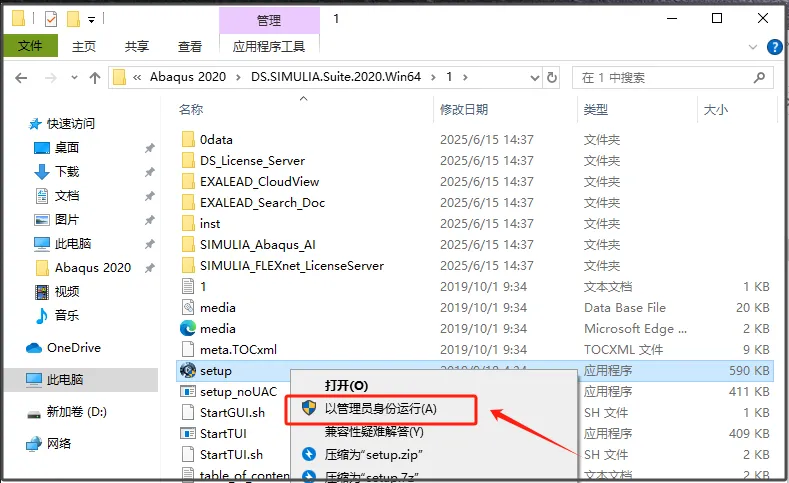Click the DS_License_Server folder icon

pos(188,160)
